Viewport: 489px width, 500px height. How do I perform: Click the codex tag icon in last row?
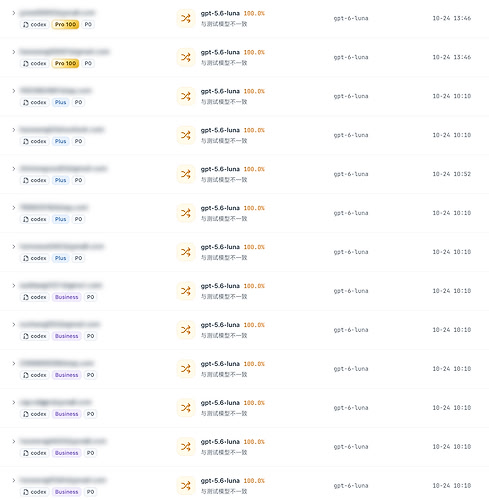26,492
